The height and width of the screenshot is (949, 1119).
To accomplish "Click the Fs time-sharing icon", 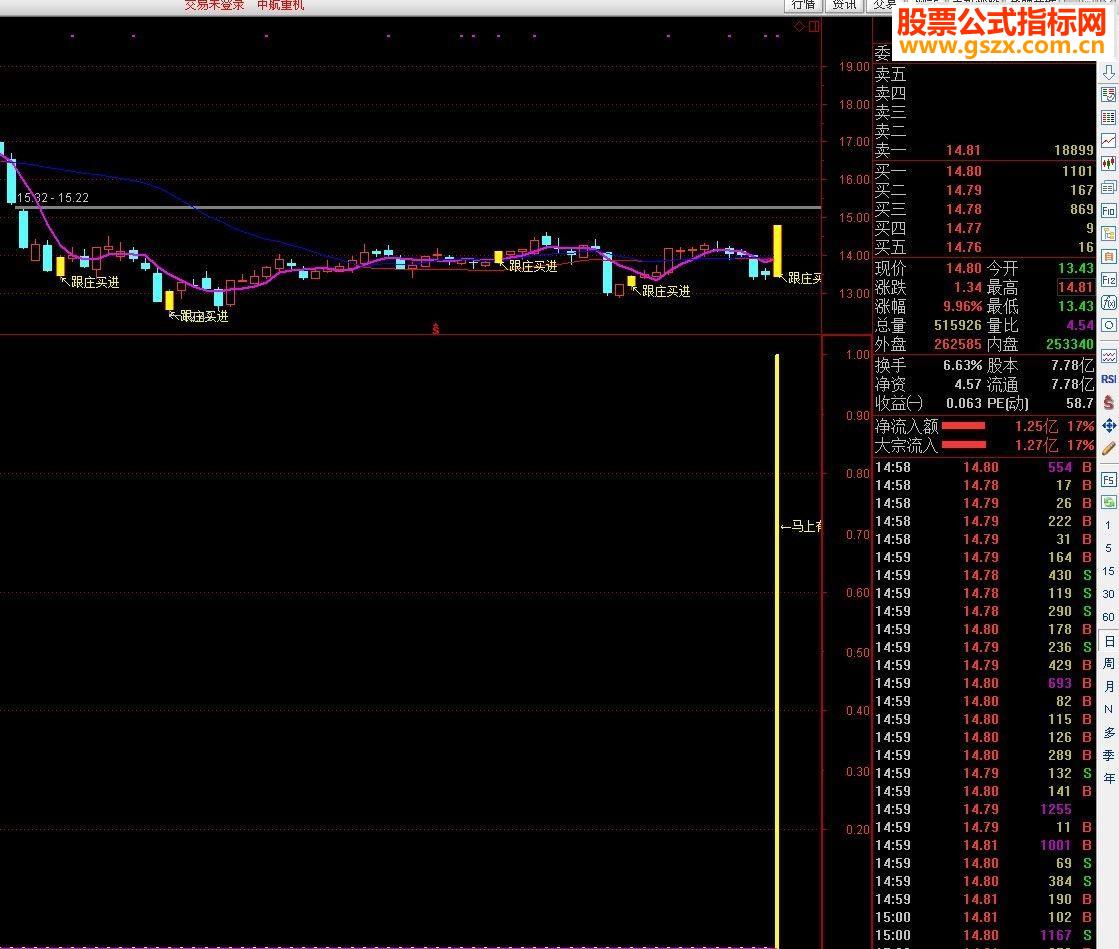I will click(x=1108, y=479).
